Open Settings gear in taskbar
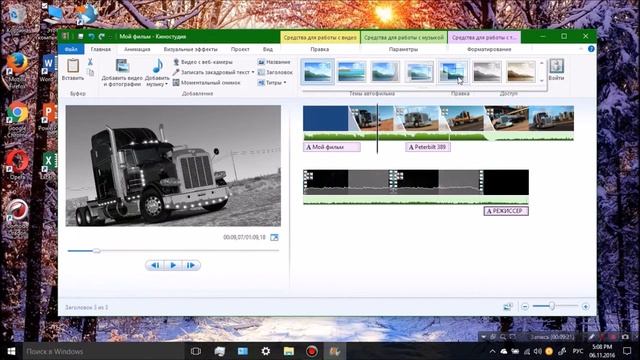640x360 pixels. 266,351
